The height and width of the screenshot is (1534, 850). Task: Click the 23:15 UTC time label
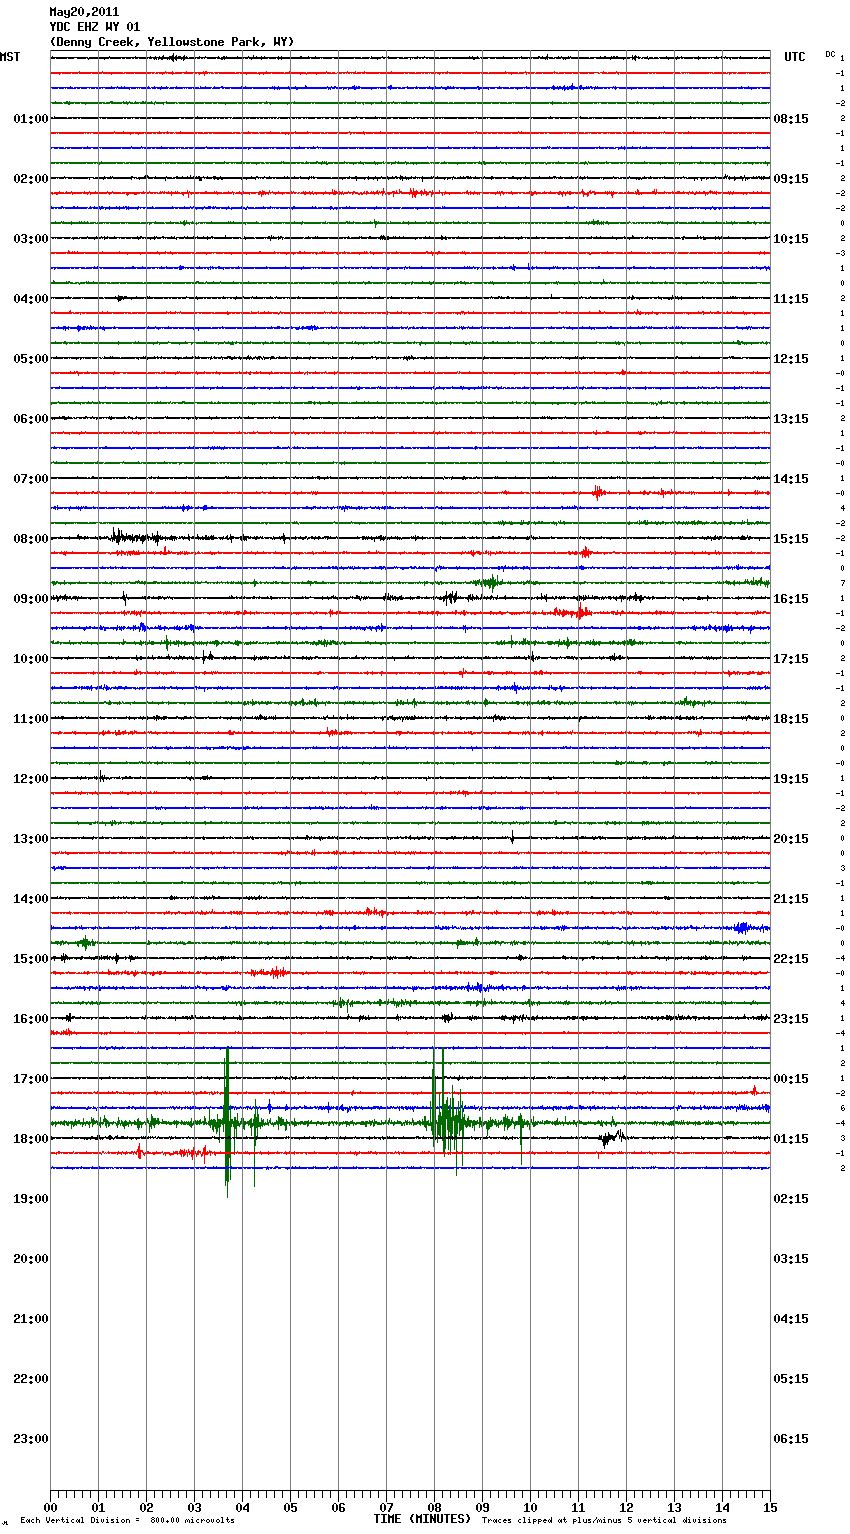coord(791,1019)
